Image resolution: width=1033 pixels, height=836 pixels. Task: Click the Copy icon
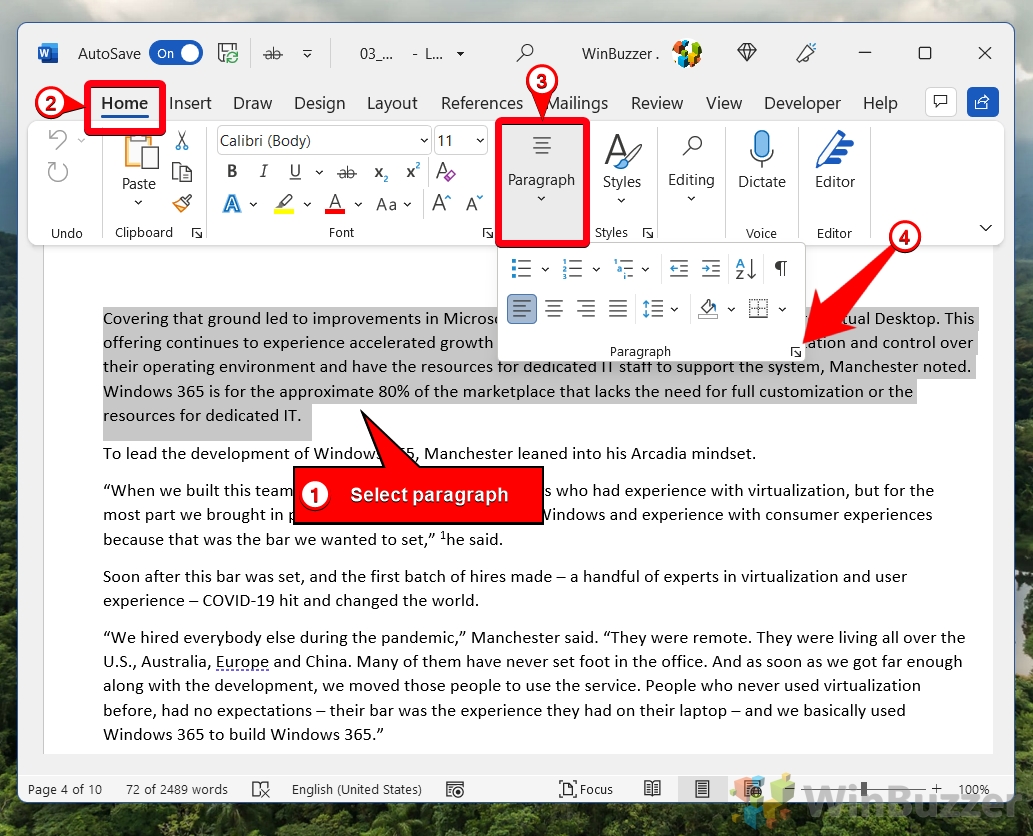(x=182, y=172)
